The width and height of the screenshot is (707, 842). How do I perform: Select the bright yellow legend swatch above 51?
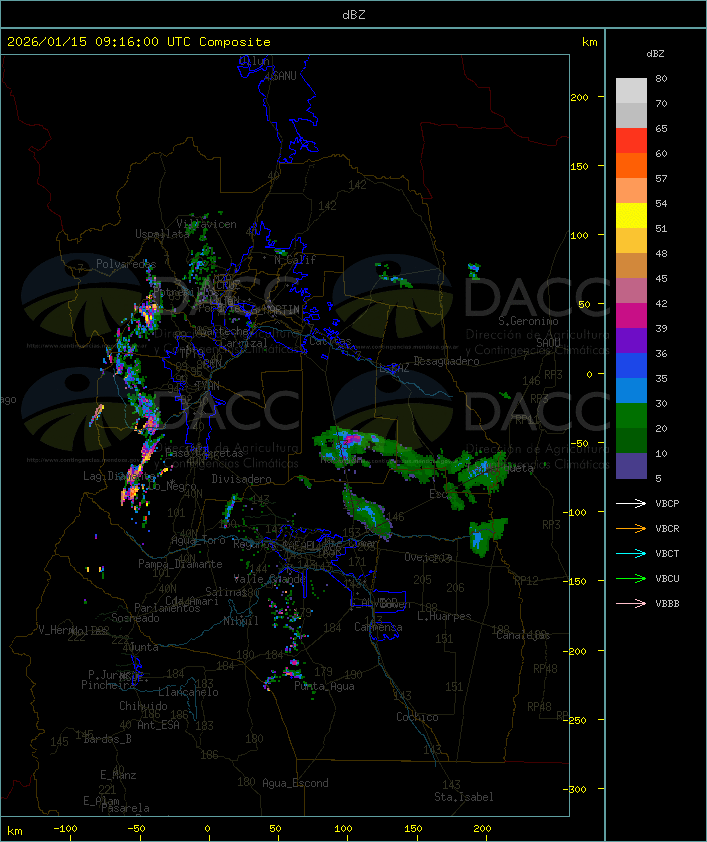tap(631, 215)
